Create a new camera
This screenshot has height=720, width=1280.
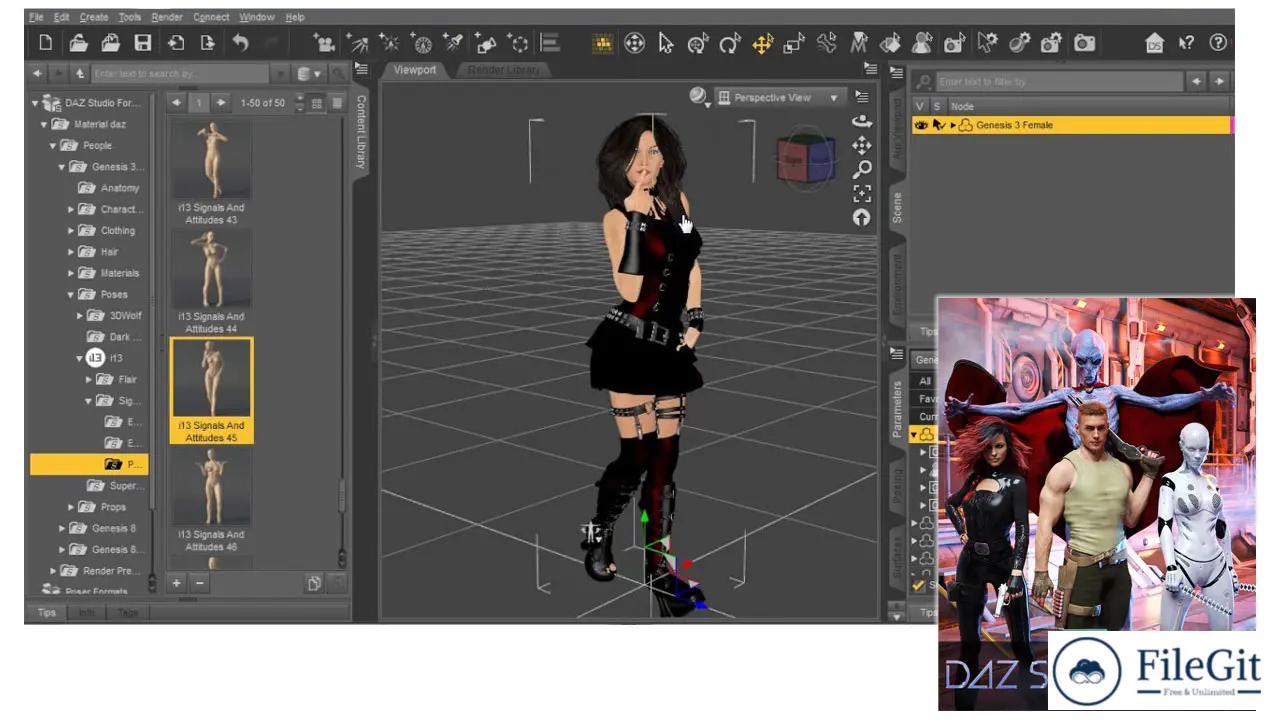pos(324,43)
